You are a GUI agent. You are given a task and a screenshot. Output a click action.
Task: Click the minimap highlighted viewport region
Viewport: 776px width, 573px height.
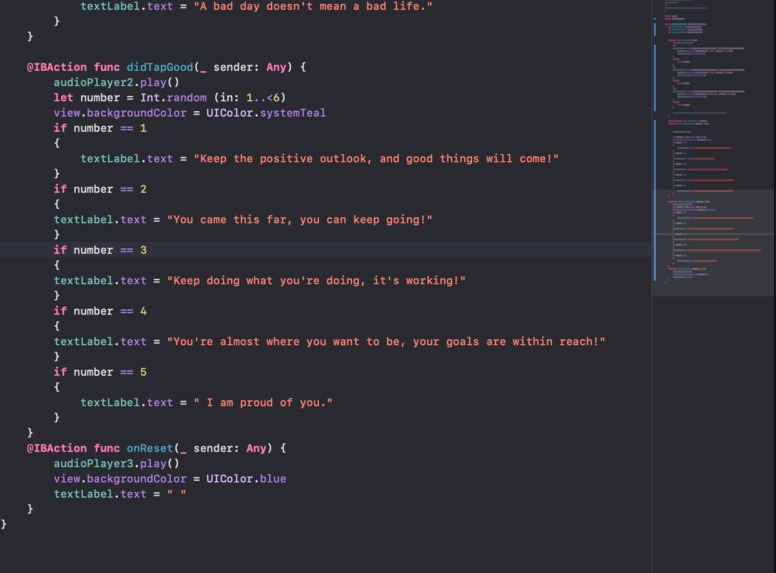[x=714, y=243]
